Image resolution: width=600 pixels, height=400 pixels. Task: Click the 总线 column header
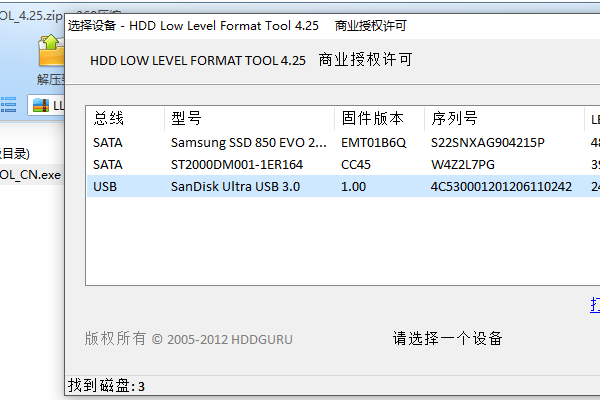pos(126,118)
